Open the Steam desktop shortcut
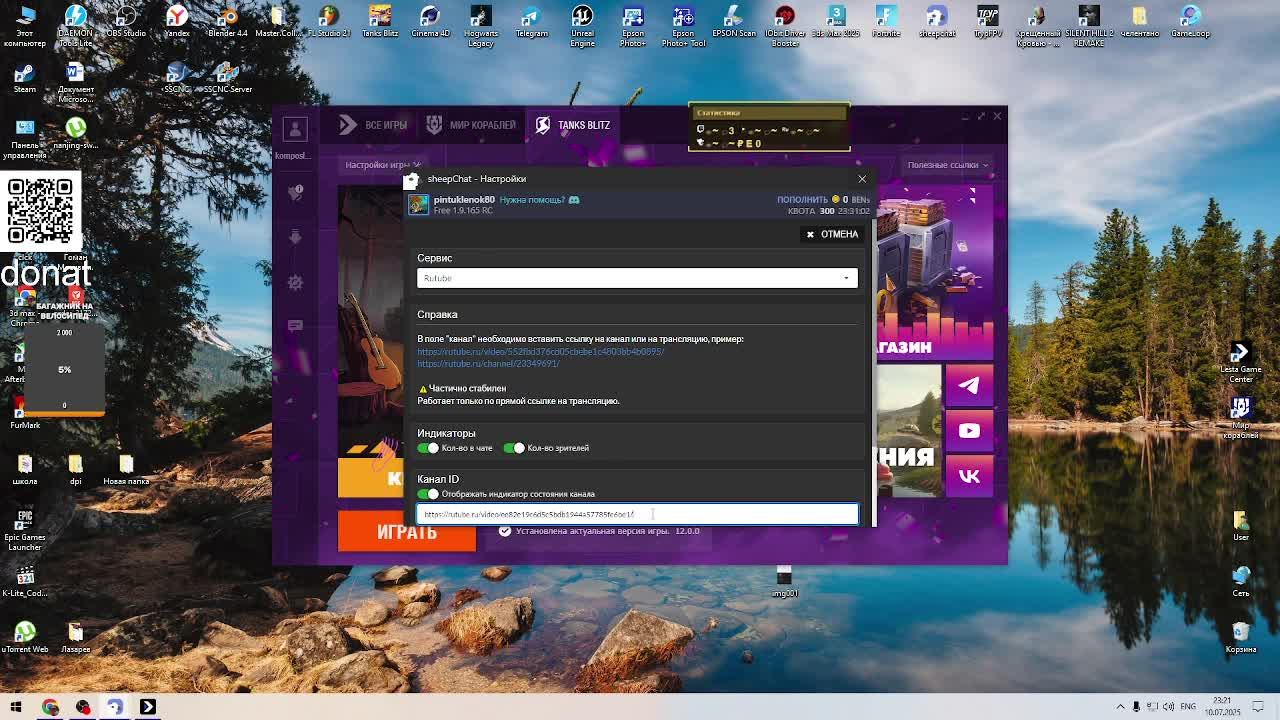 point(25,78)
